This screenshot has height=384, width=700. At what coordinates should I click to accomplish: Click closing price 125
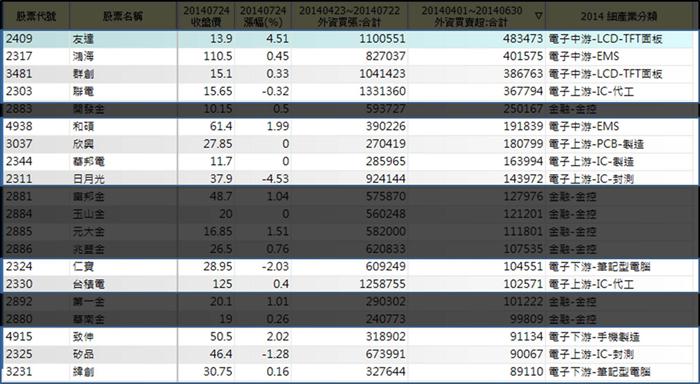point(222,284)
